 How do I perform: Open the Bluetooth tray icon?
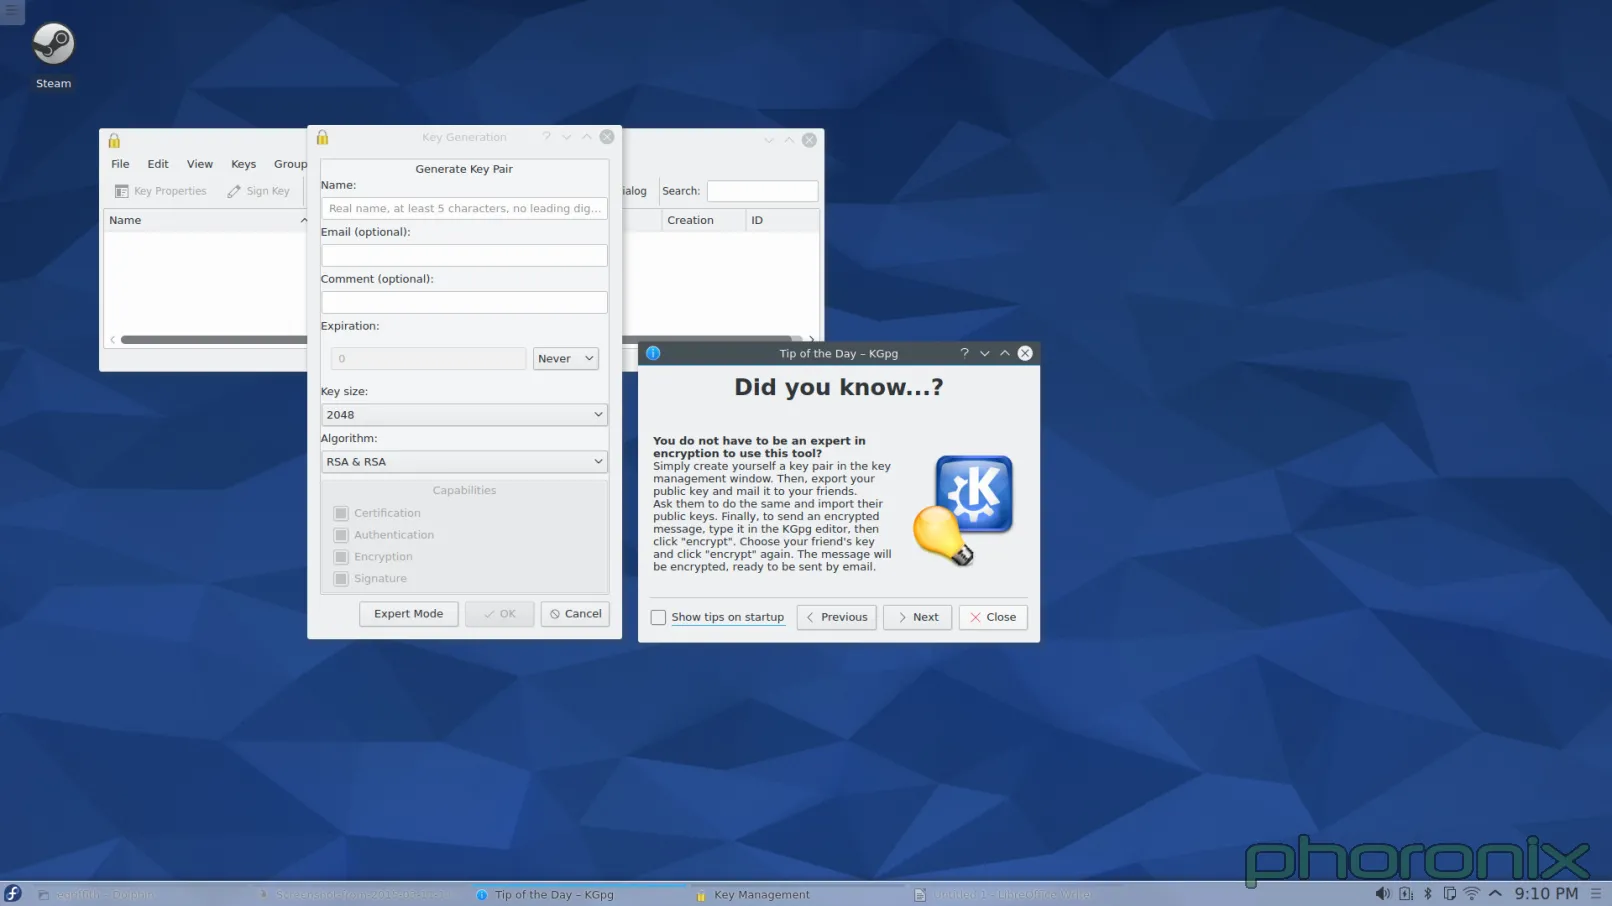pyautogui.click(x=1428, y=894)
